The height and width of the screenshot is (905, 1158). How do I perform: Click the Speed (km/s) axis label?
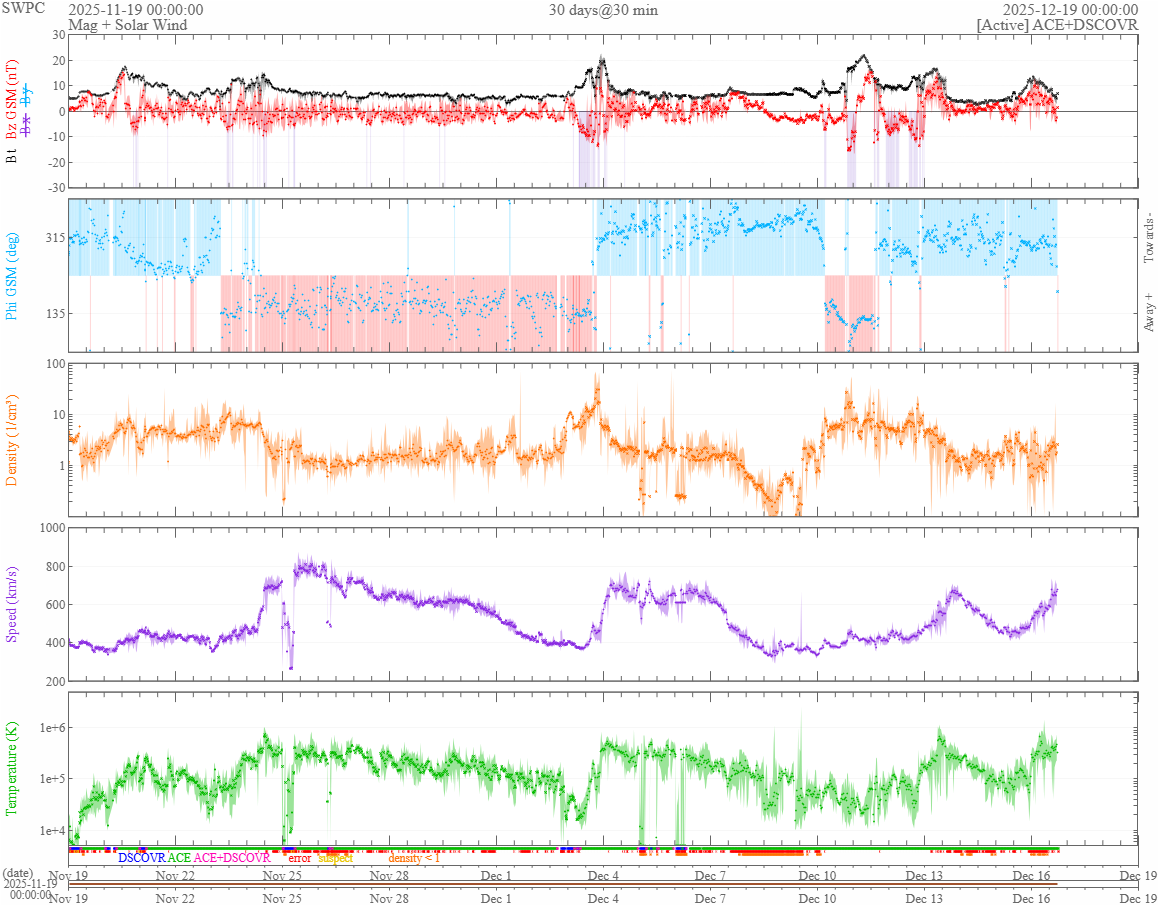click(x=12, y=604)
